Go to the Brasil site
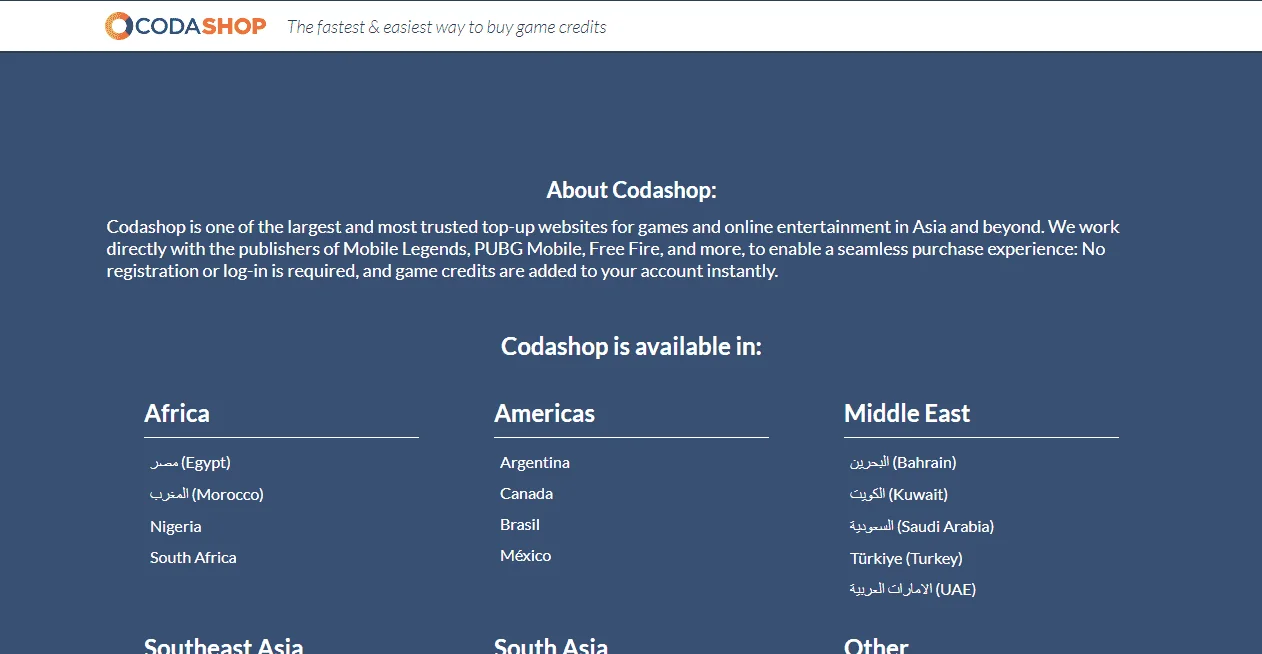This screenshot has height=654, width=1262. click(520, 524)
